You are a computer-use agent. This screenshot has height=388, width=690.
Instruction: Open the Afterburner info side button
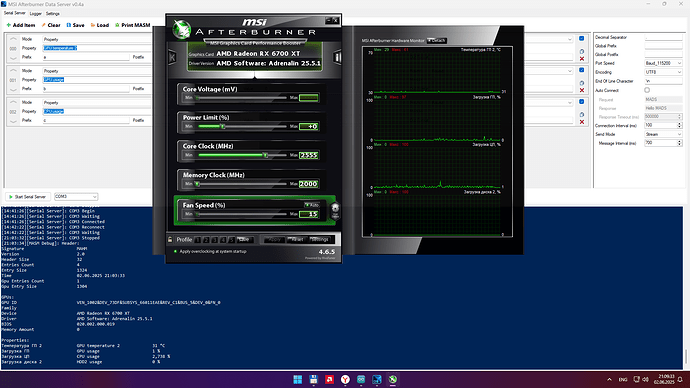coord(338,57)
